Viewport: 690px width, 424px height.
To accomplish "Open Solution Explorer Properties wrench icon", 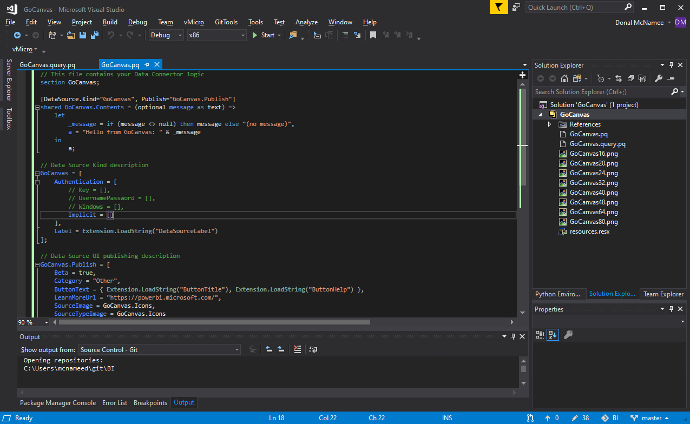I will pyautogui.click(x=658, y=79).
